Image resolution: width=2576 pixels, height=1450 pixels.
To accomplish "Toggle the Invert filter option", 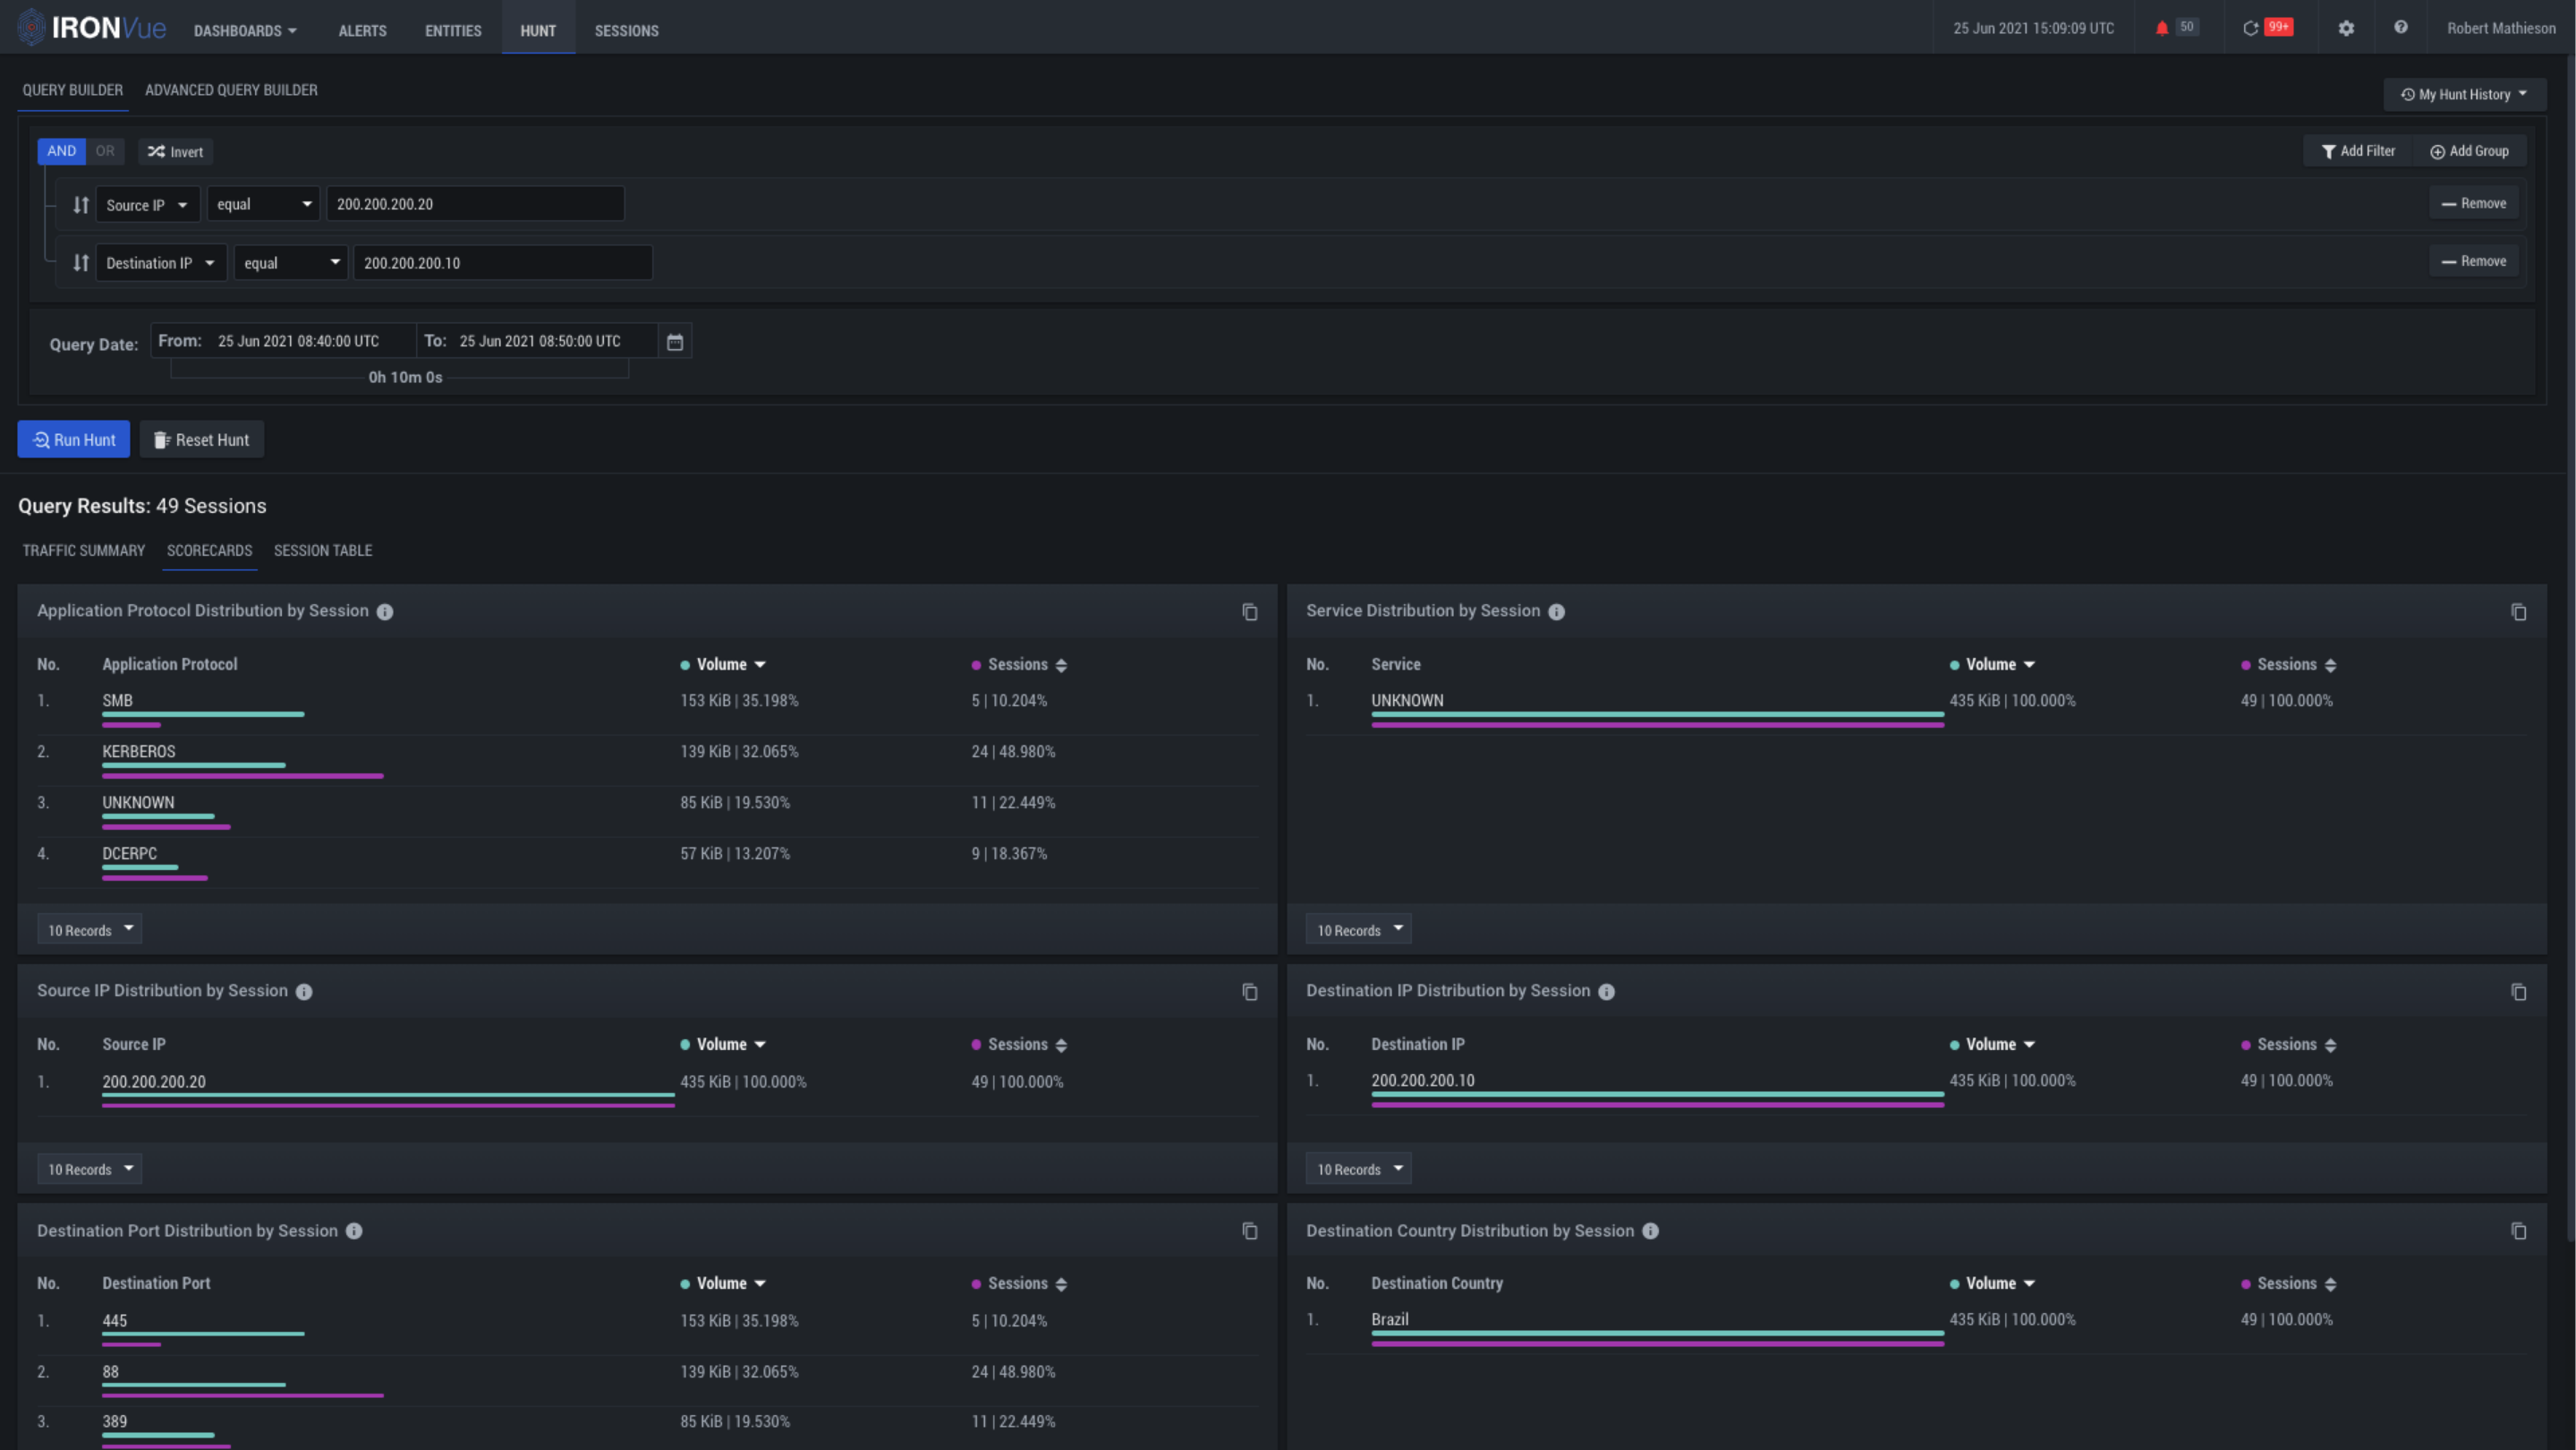I will click(175, 152).
